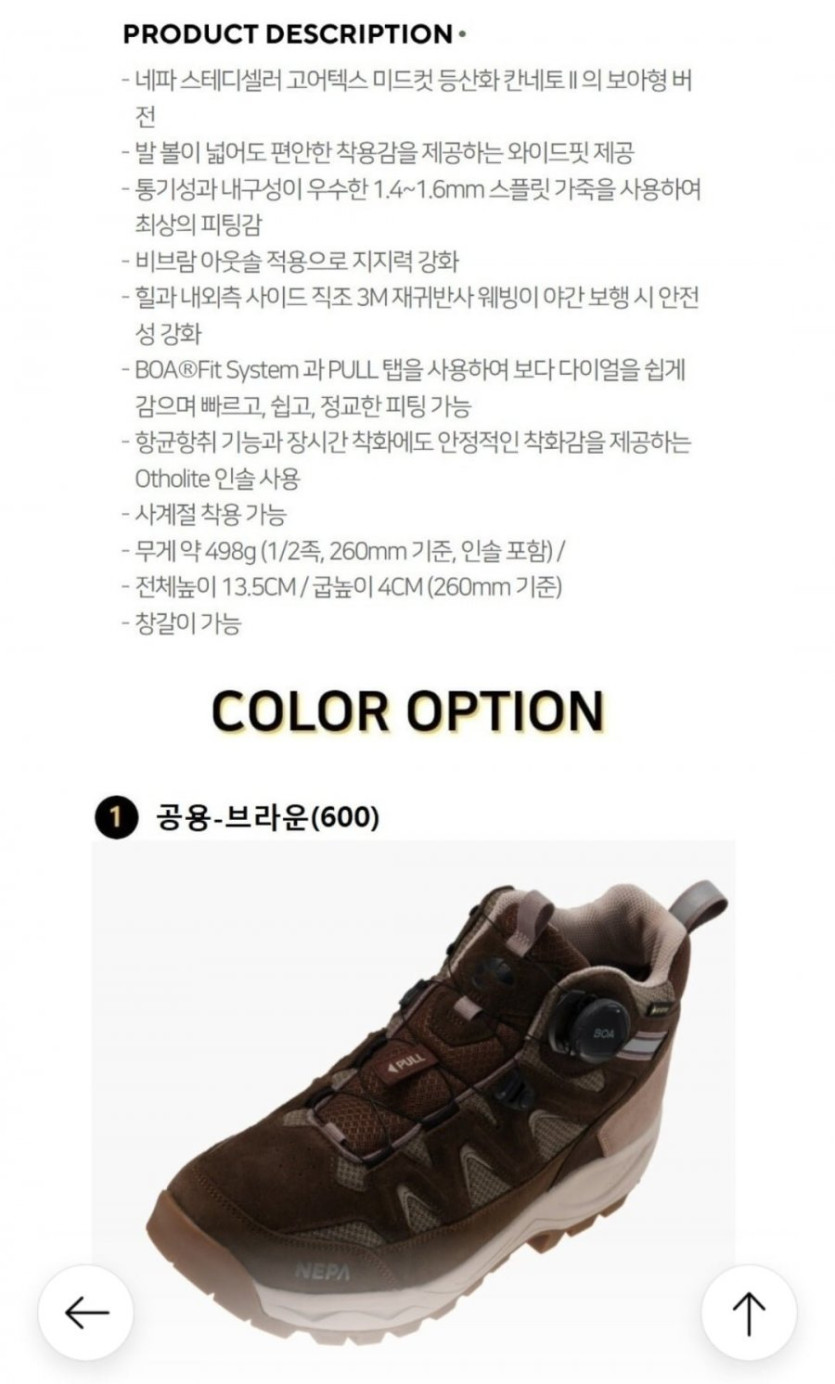Click the number 1 color badge
Screen dimensions: 835x1384
pos(115,819)
